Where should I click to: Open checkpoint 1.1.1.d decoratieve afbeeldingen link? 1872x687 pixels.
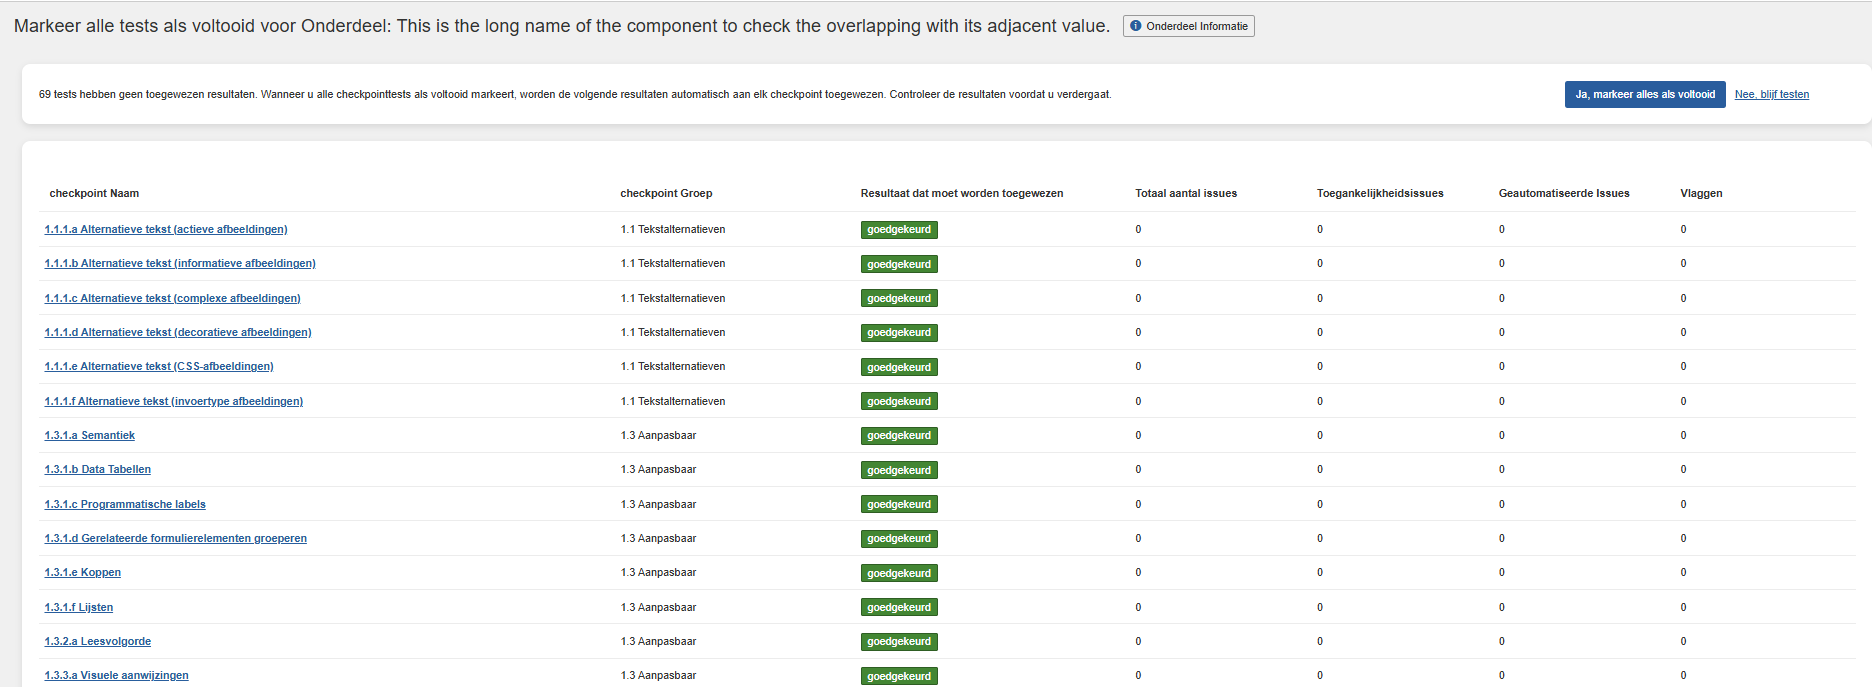pos(178,333)
